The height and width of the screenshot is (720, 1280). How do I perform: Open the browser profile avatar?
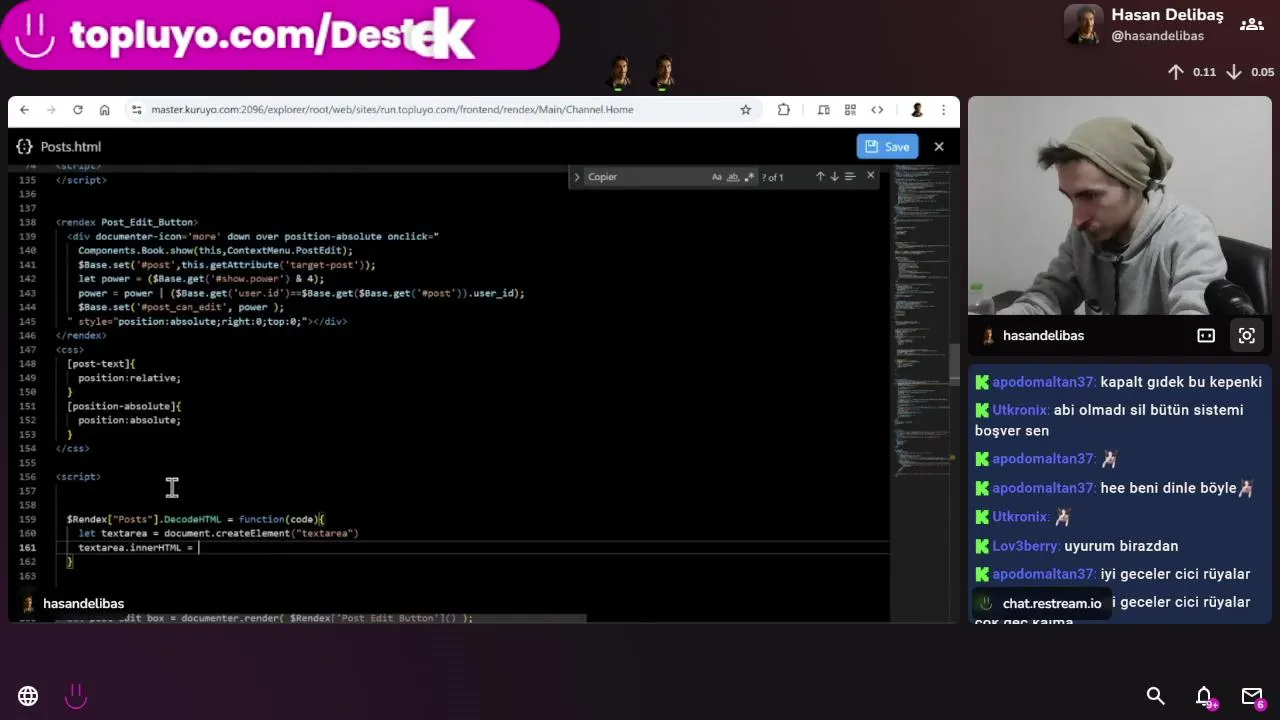[x=917, y=110]
